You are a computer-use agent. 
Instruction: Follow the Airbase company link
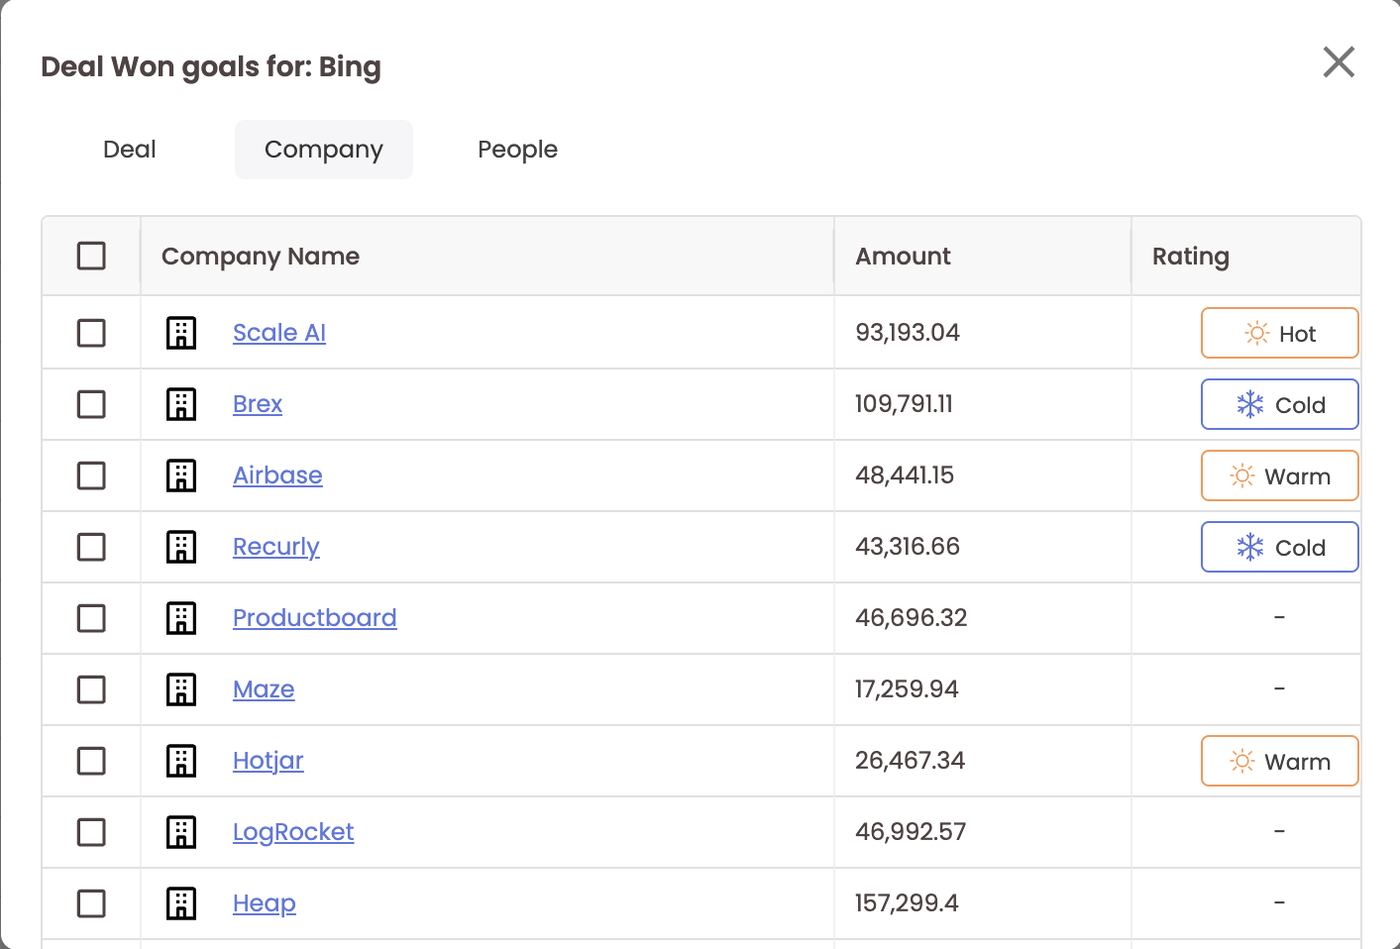pos(277,475)
